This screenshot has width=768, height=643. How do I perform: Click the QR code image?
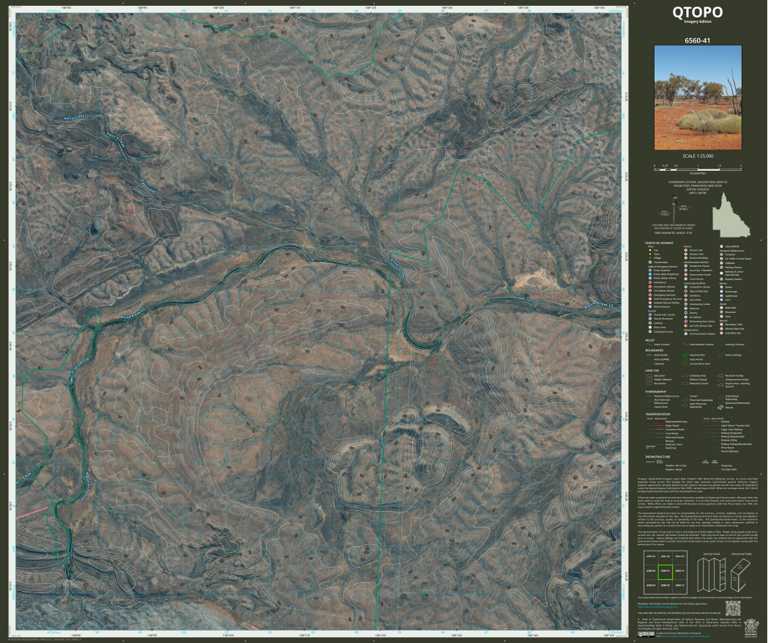(733, 608)
